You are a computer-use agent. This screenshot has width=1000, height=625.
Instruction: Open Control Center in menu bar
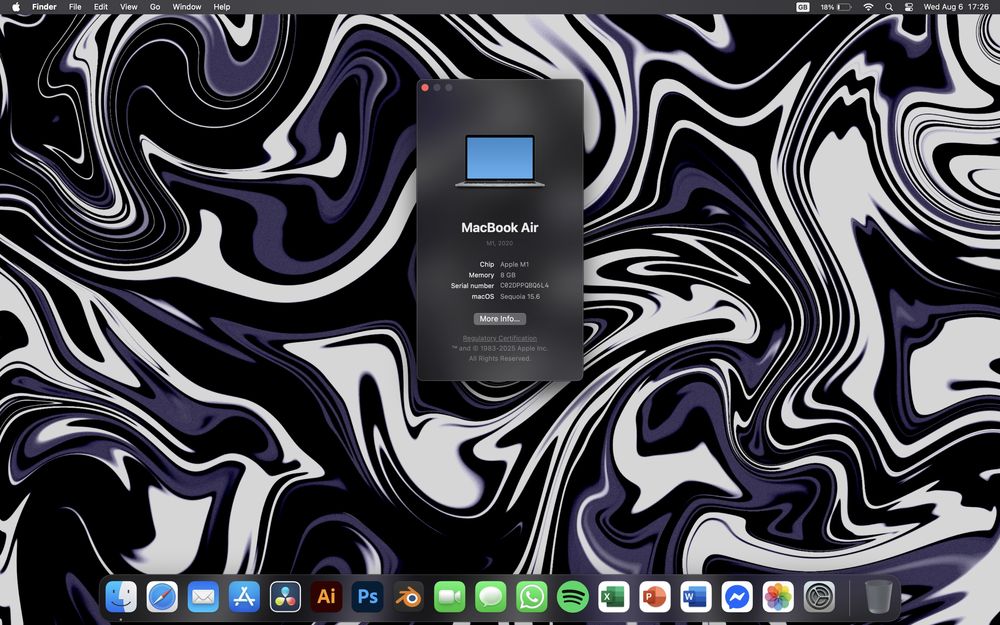(x=909, y=7)
